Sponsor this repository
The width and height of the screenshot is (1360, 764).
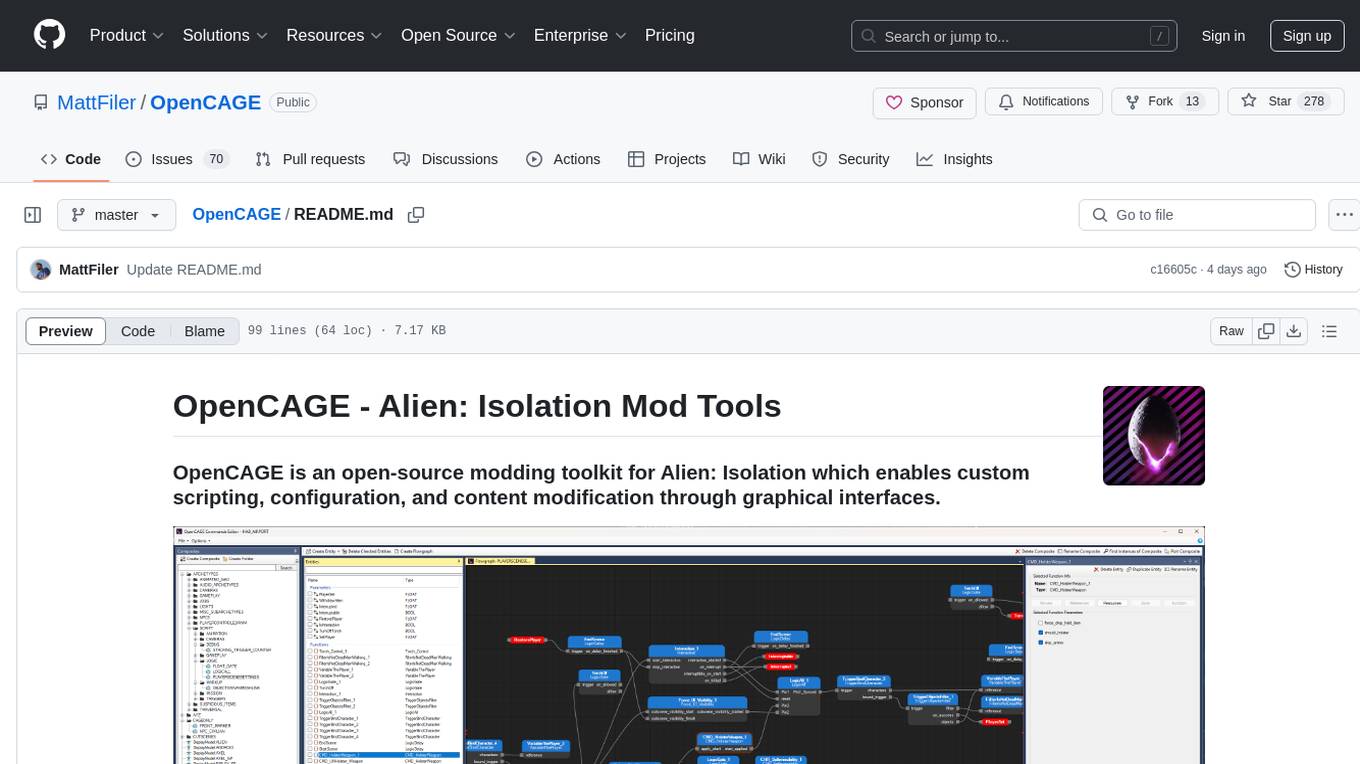pos(924,102)
